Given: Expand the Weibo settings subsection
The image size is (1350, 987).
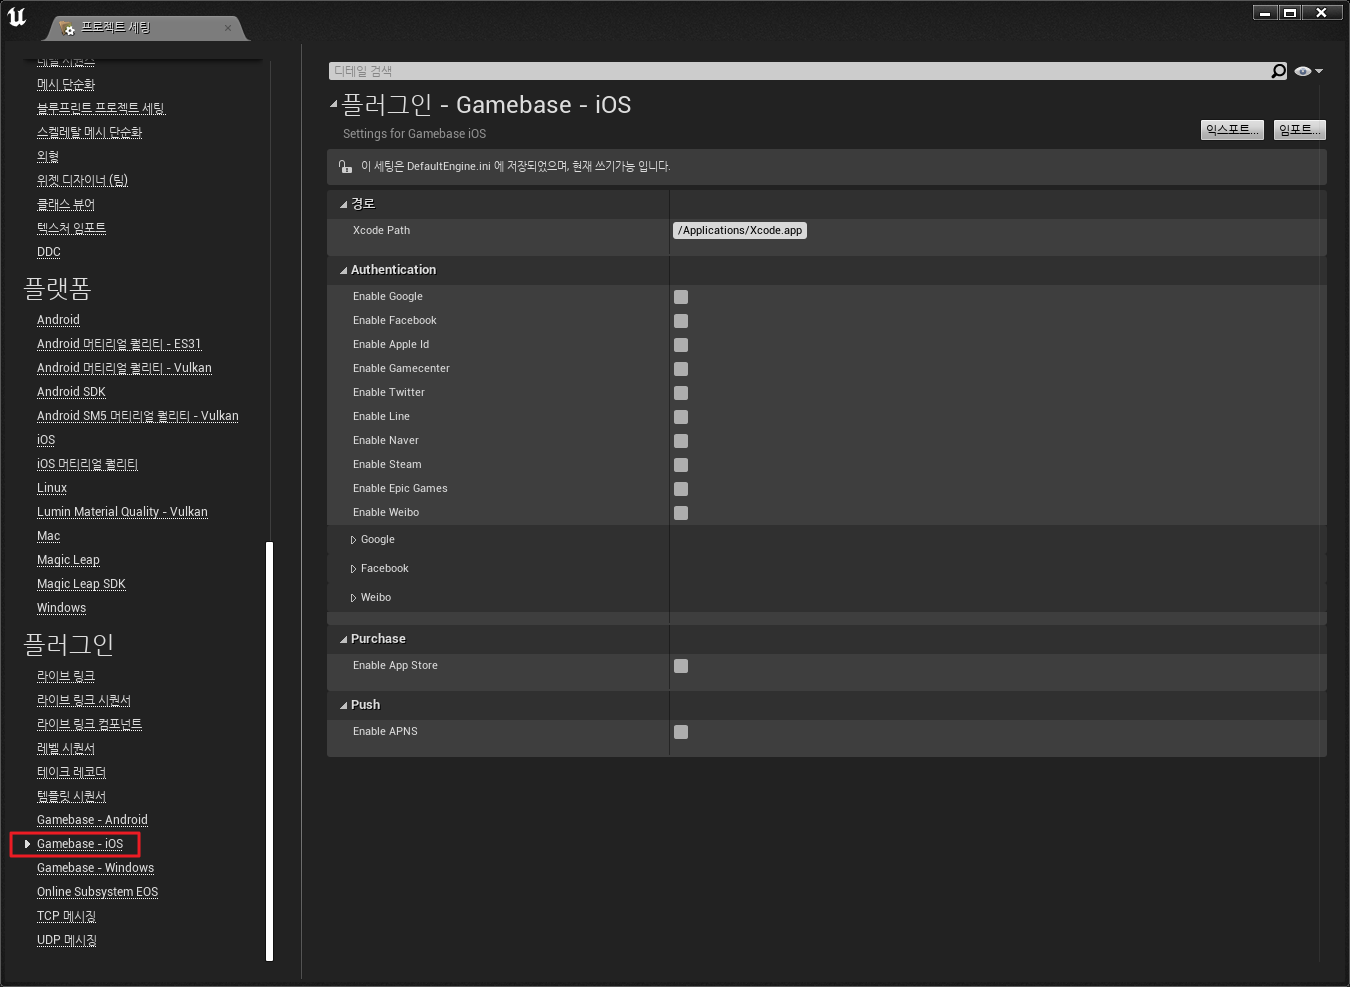Looking at the screenshot, I should [354, 597].
